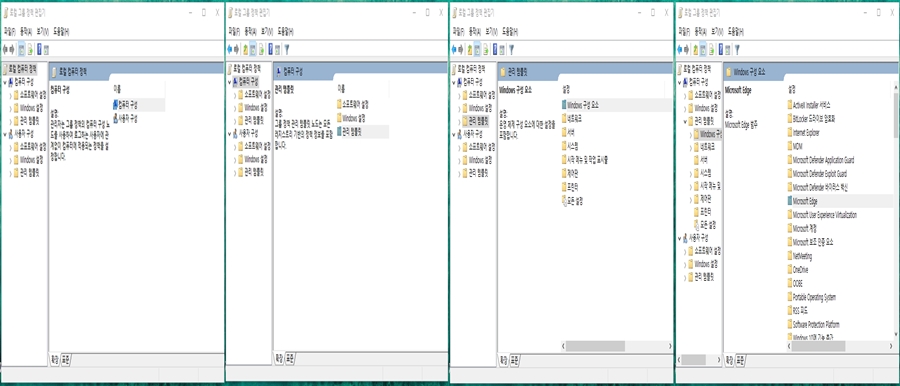Click 모든 설정 icon in 관리 템플릿 list

tap(564, 200)
